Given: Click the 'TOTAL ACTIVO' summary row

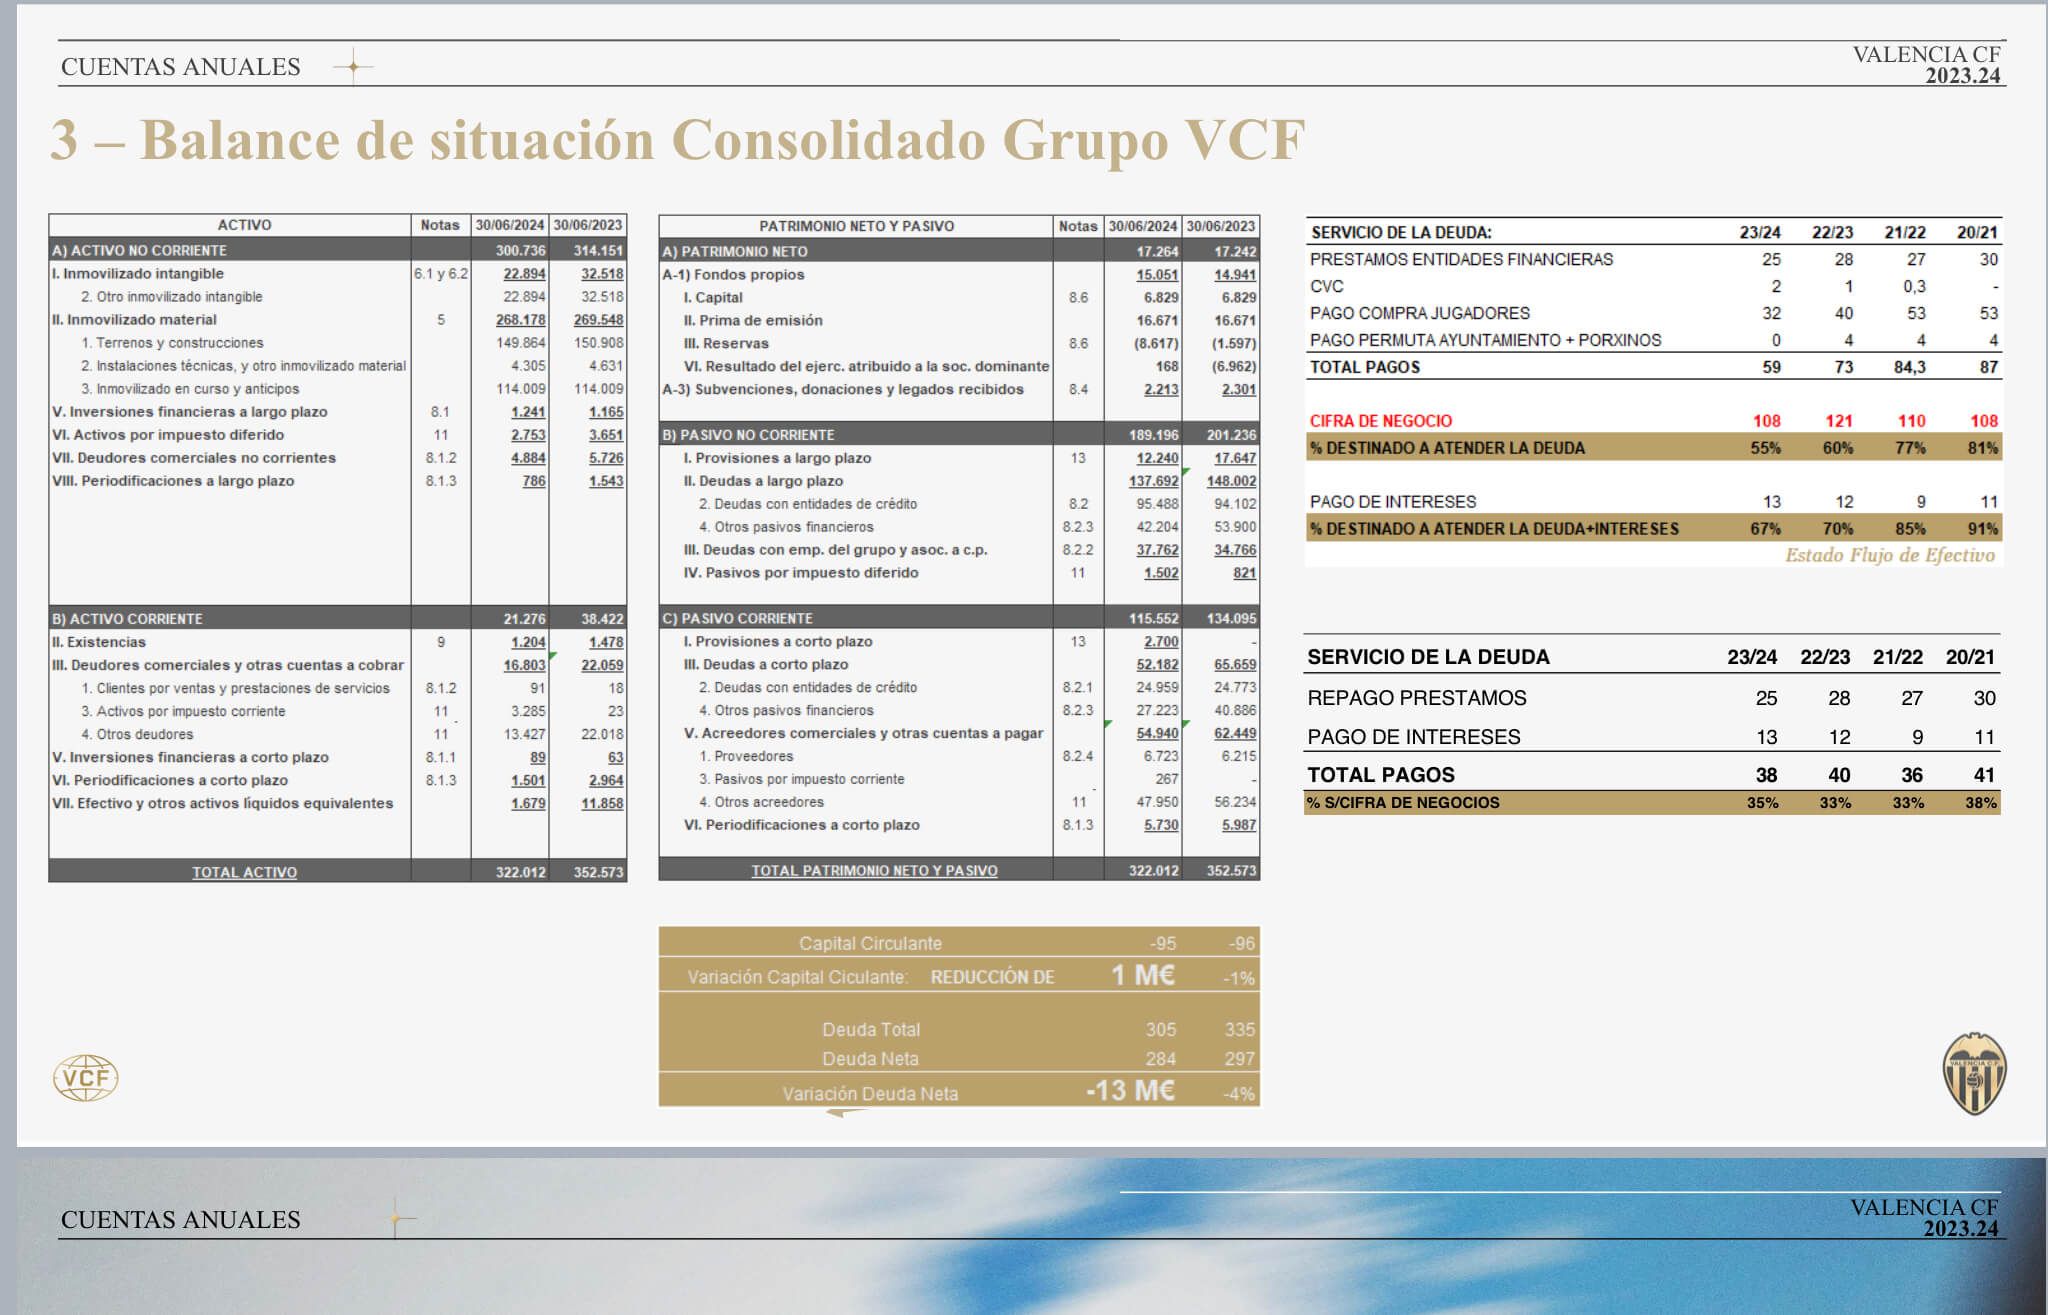Looking at the screenshot, I should [244, 872].
